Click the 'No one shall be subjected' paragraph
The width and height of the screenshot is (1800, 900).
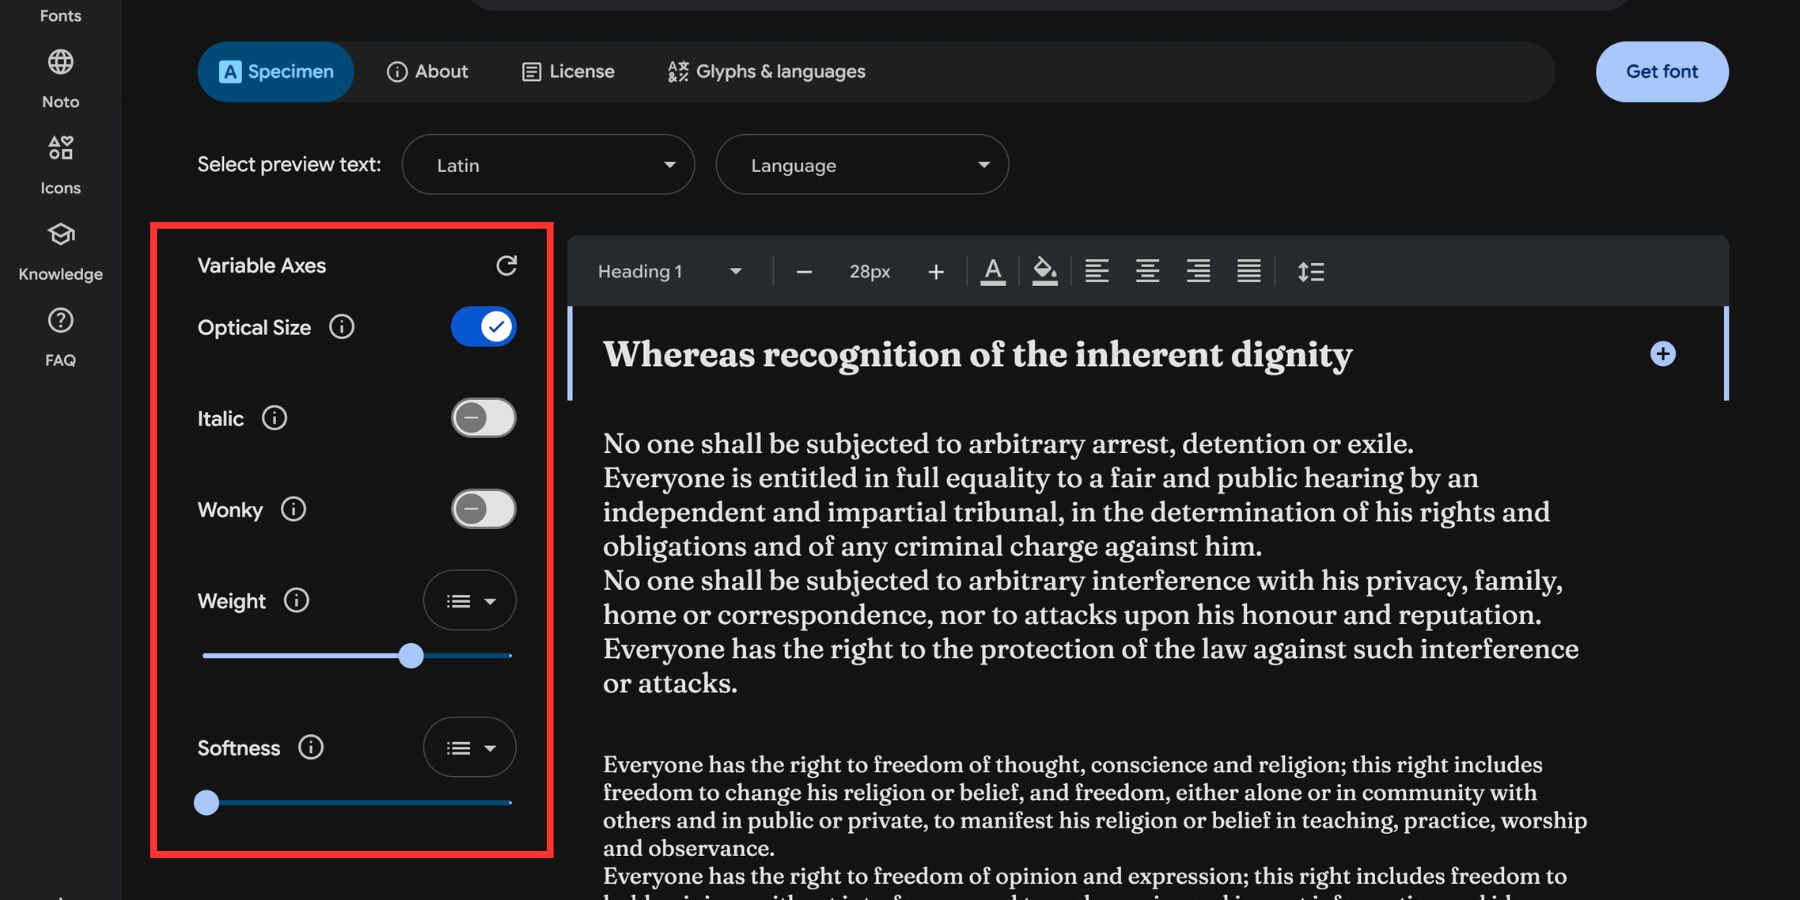coord(1090,563)
